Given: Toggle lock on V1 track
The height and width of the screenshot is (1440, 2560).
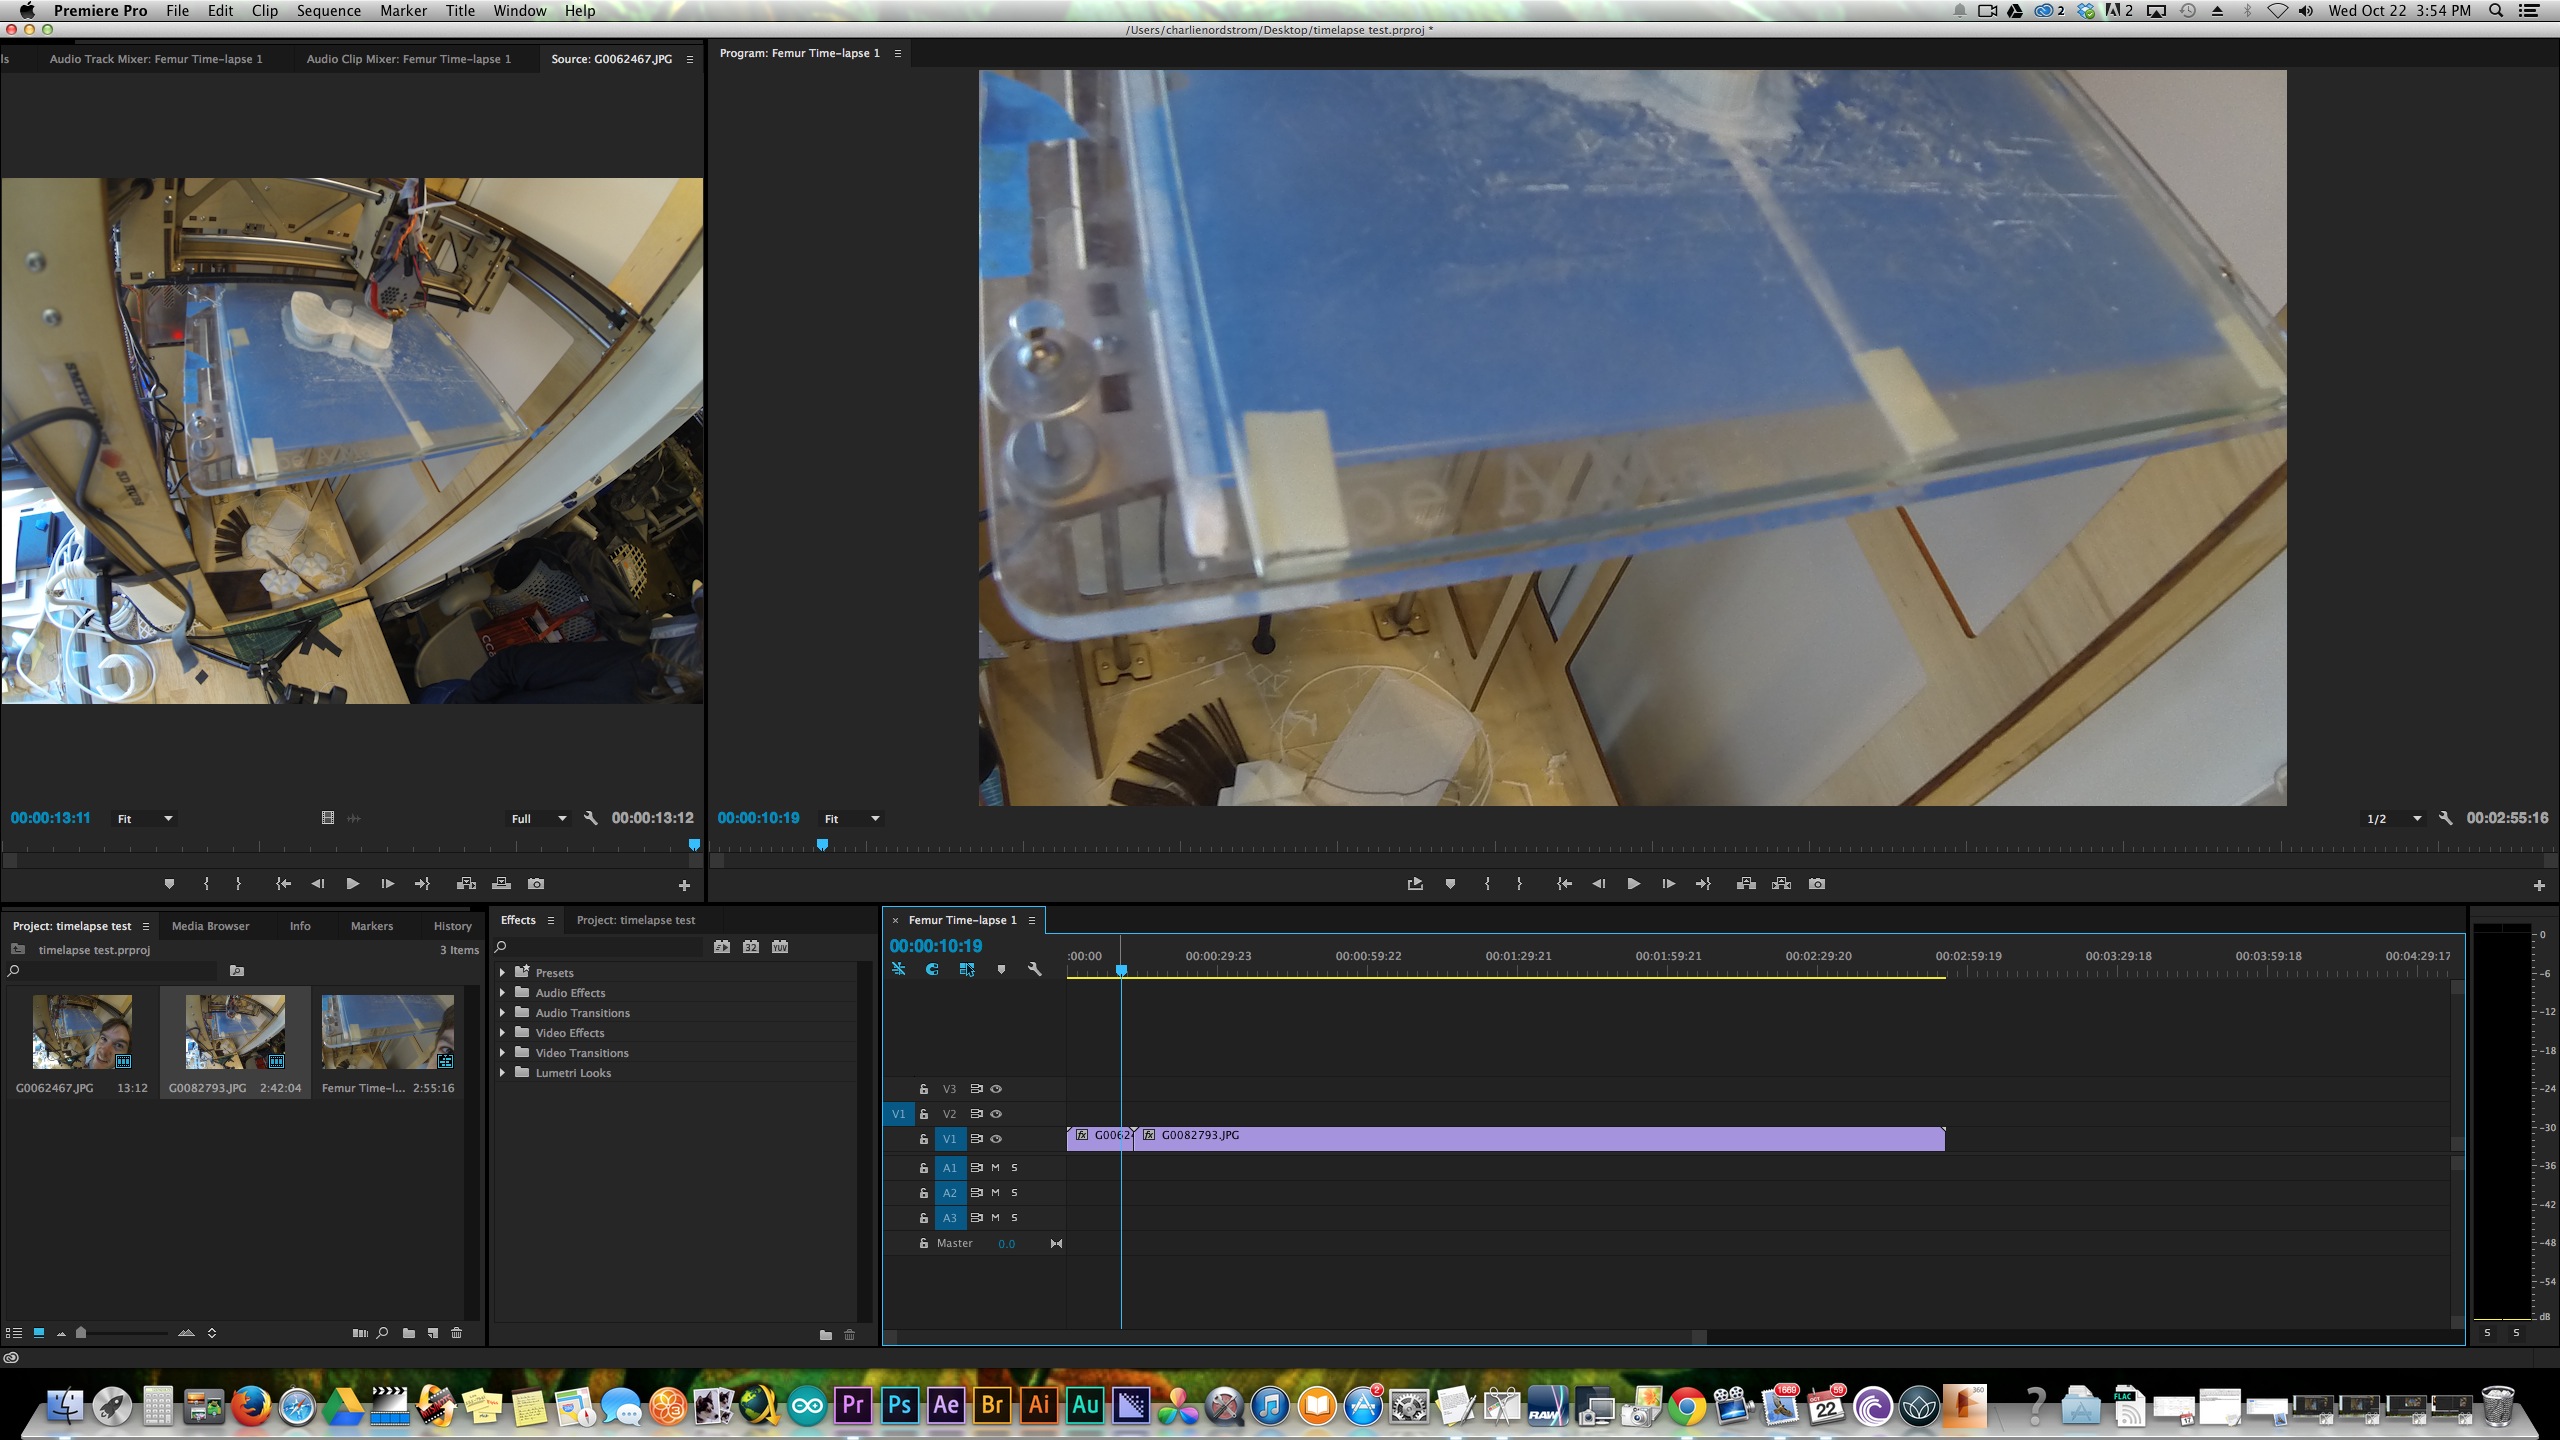Looking at the screenshot, I should (924, 1139).
